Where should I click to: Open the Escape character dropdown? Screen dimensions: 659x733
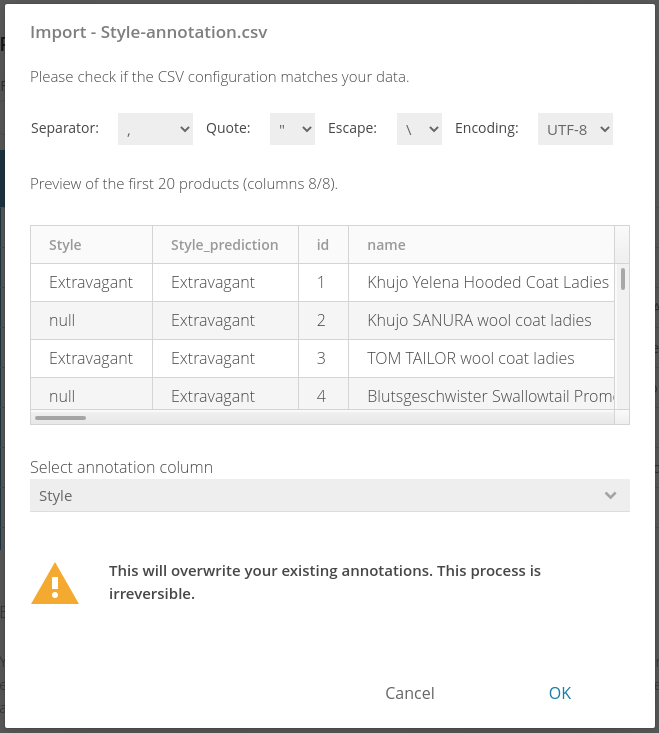419,129
